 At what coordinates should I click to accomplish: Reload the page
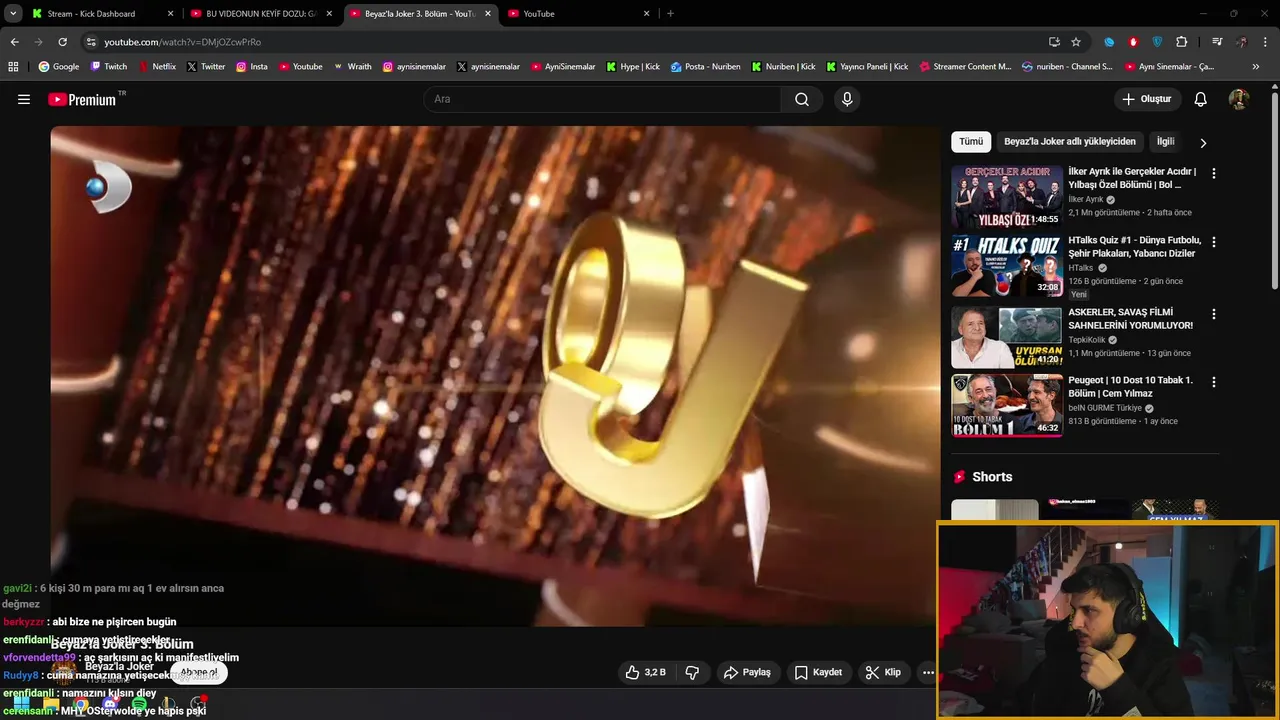click(62, 42)
